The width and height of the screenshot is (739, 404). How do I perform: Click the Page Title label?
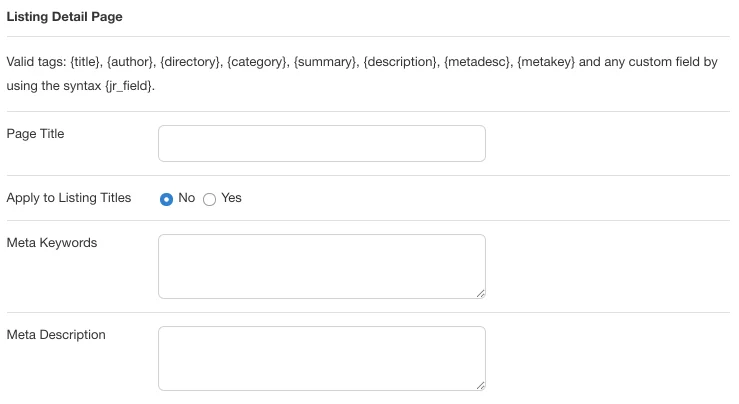[35, 134]
